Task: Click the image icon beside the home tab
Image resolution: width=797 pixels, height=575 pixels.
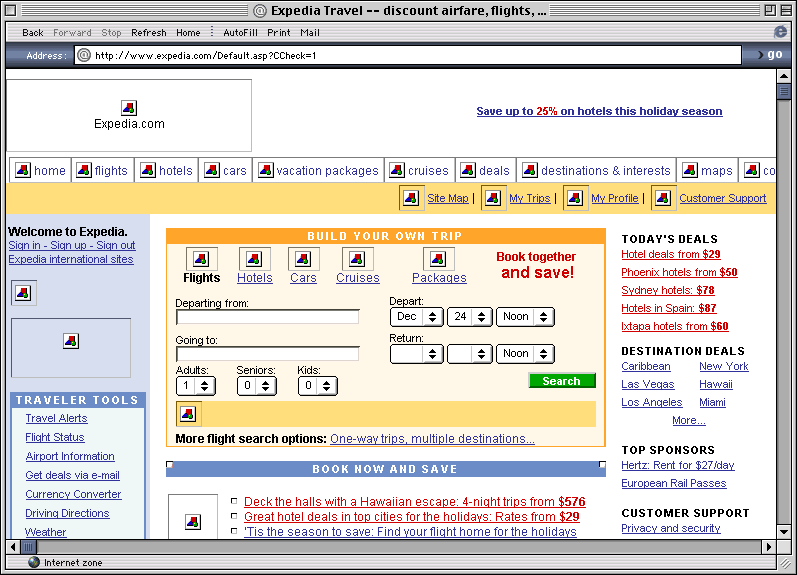Action: pos(23,170)
